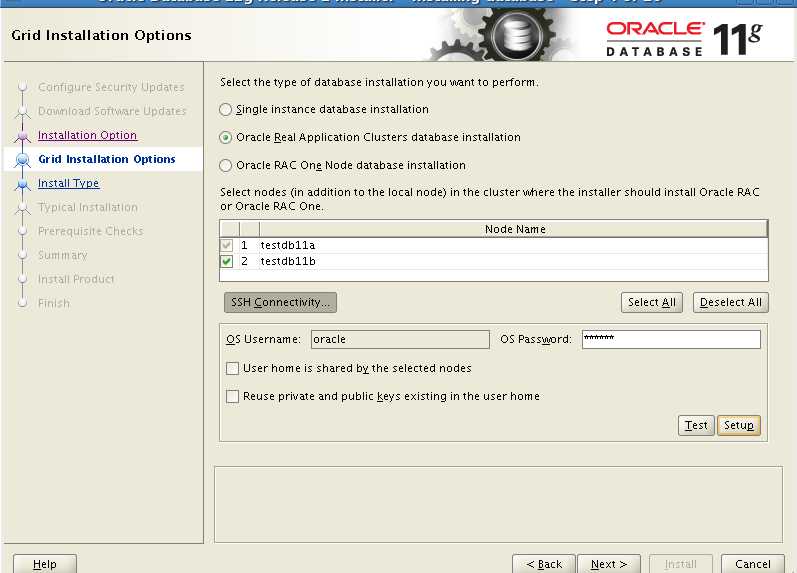Click the Finish step text
This screenshot has width=797, height=573.
tap(54, 303)
